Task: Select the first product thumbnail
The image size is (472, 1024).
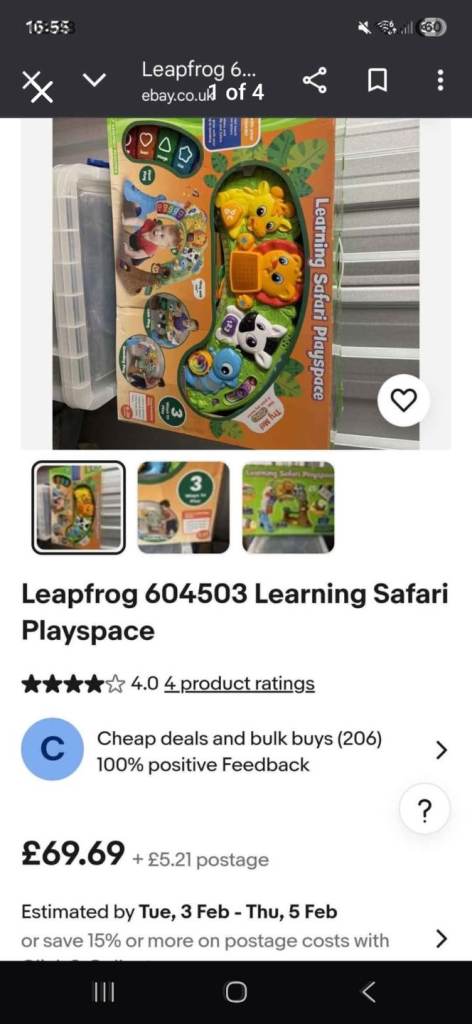Action: tap(78, 507)
